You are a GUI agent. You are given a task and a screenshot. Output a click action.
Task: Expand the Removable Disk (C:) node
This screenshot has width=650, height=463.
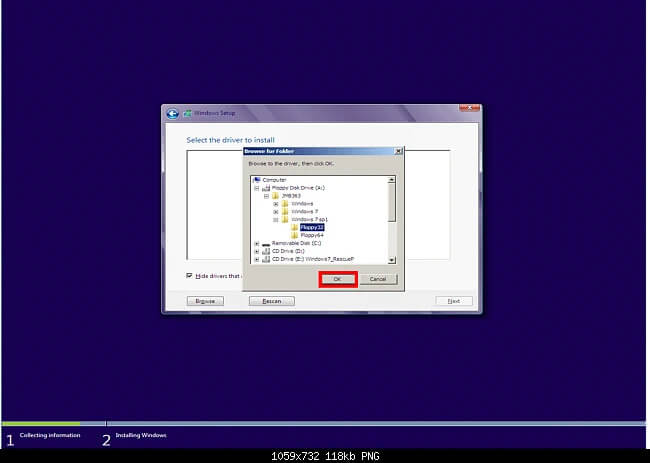point(257,243)
